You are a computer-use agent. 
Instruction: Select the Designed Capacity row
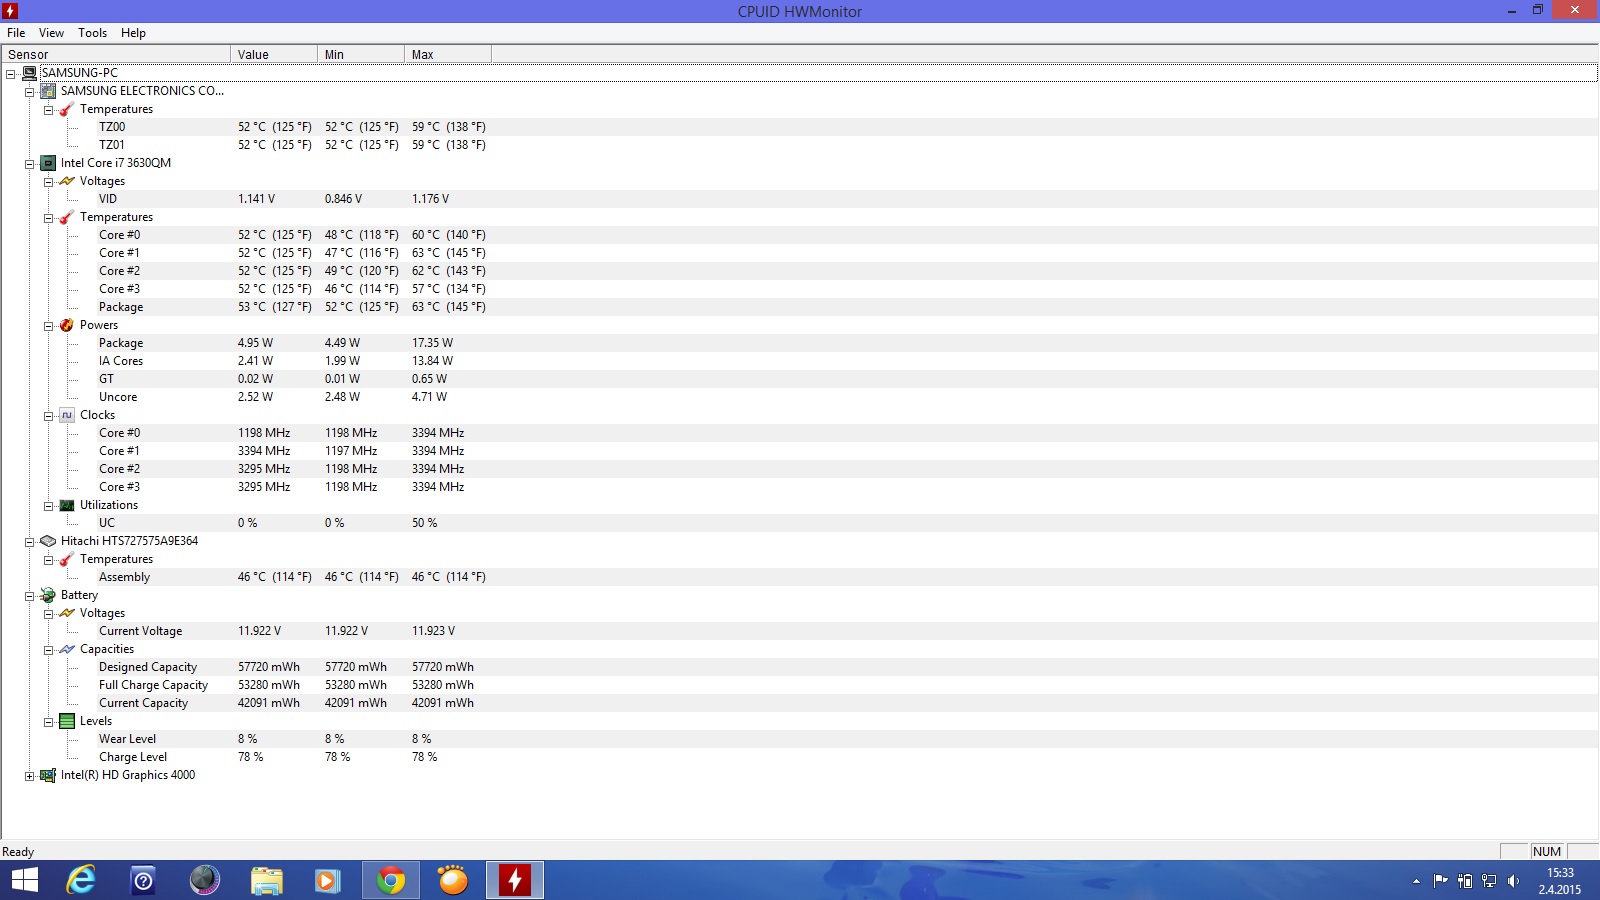798,667
